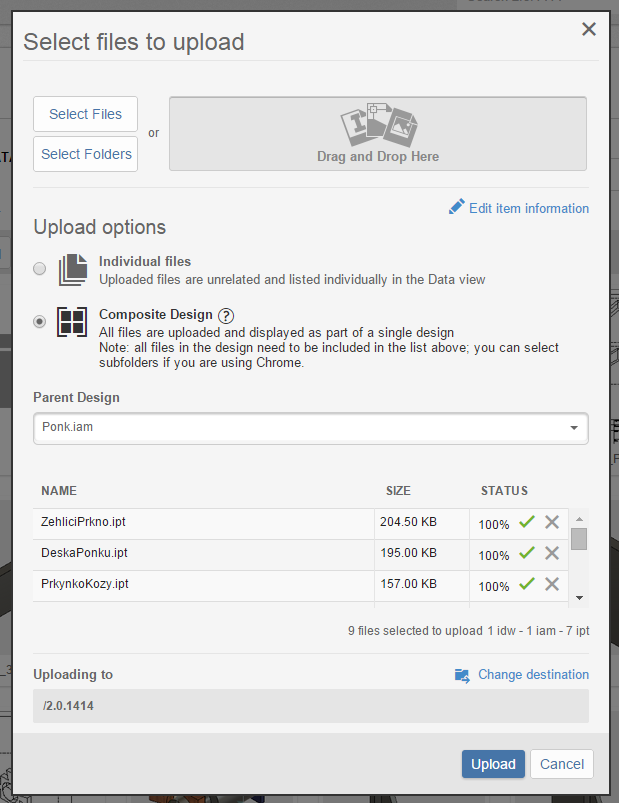Click the Upload button
The height and width of the screenshot is (803, 619).
493,763
